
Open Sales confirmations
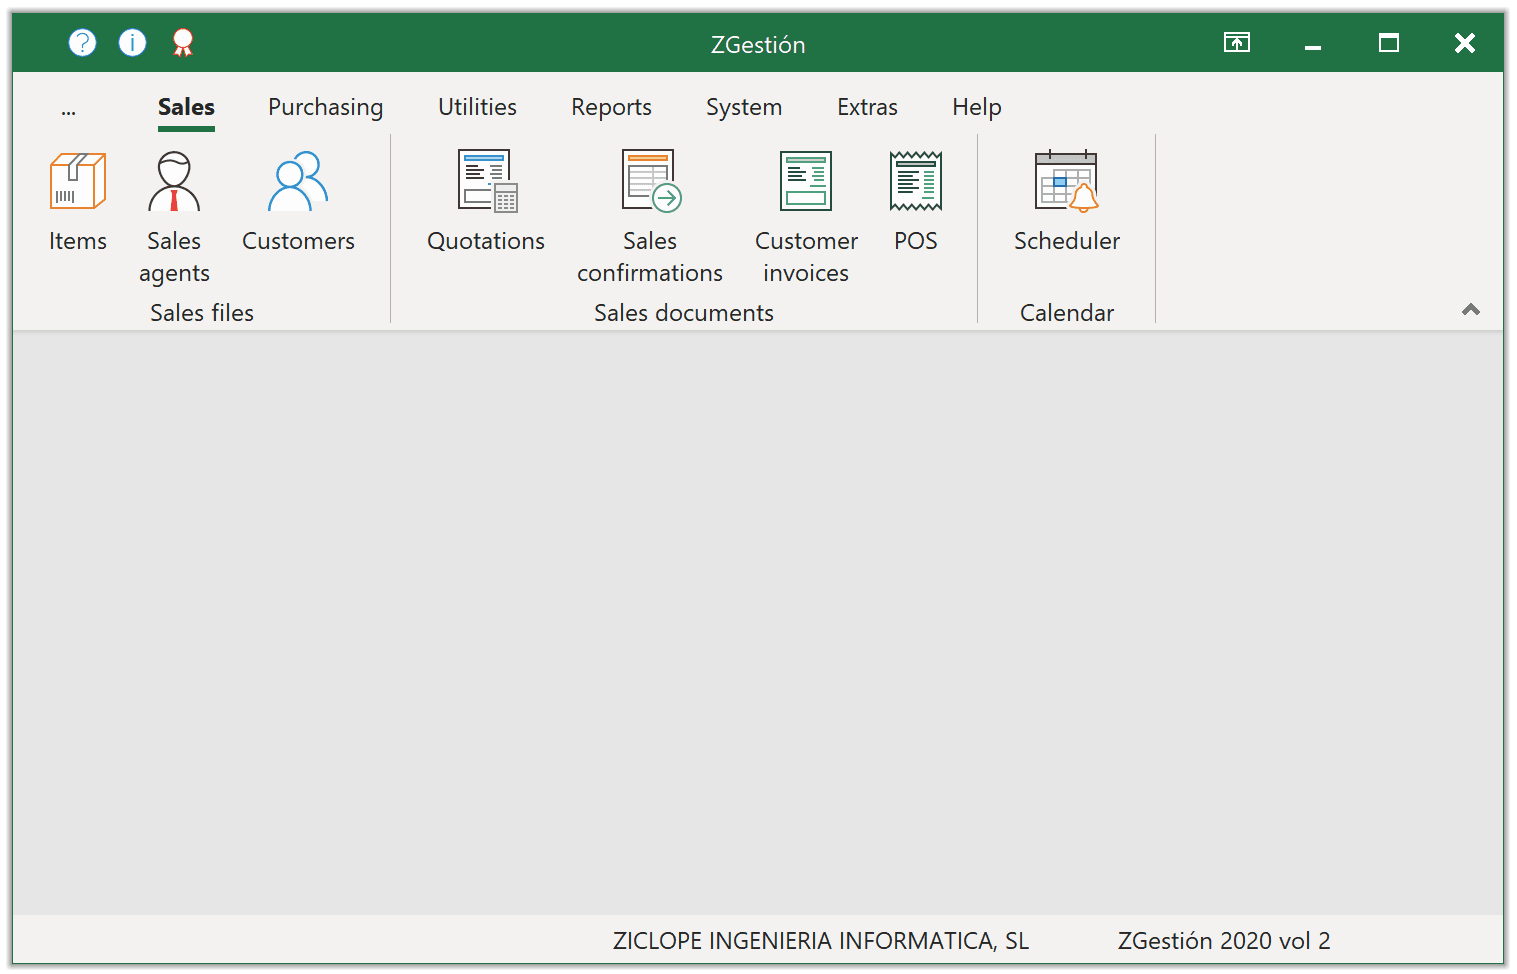pos(650,182)
